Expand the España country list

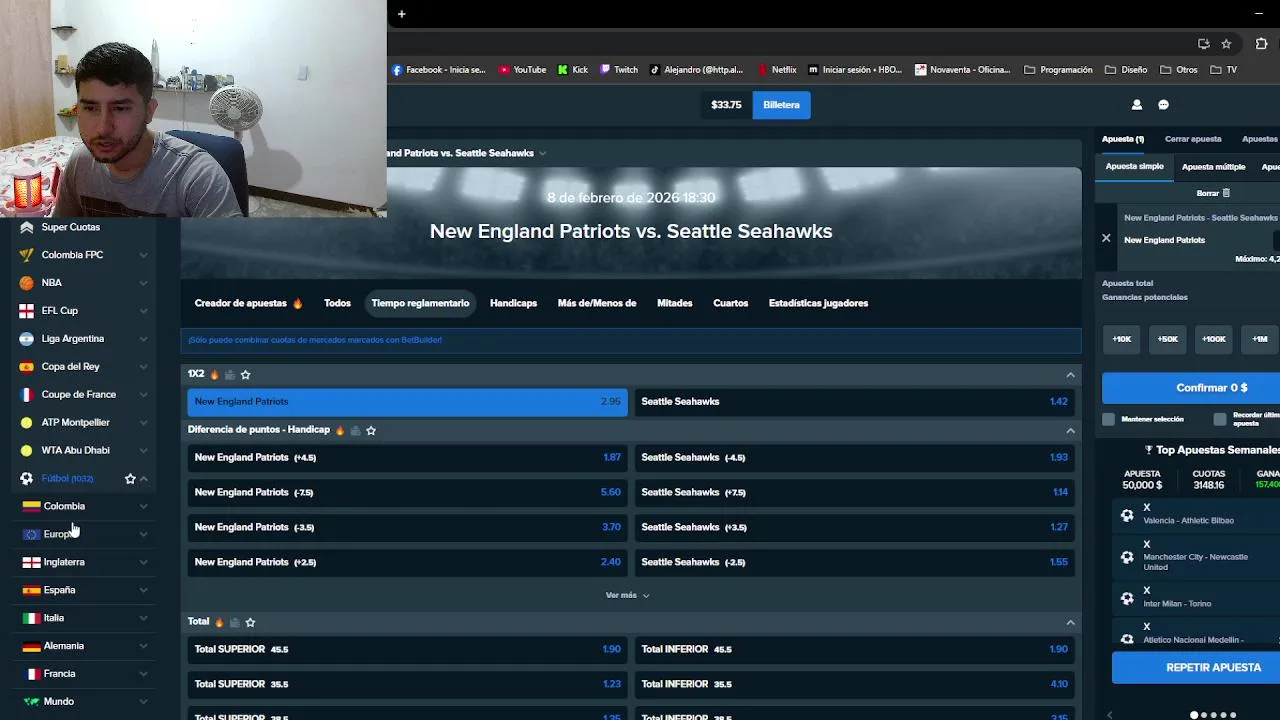pos(143,590)
